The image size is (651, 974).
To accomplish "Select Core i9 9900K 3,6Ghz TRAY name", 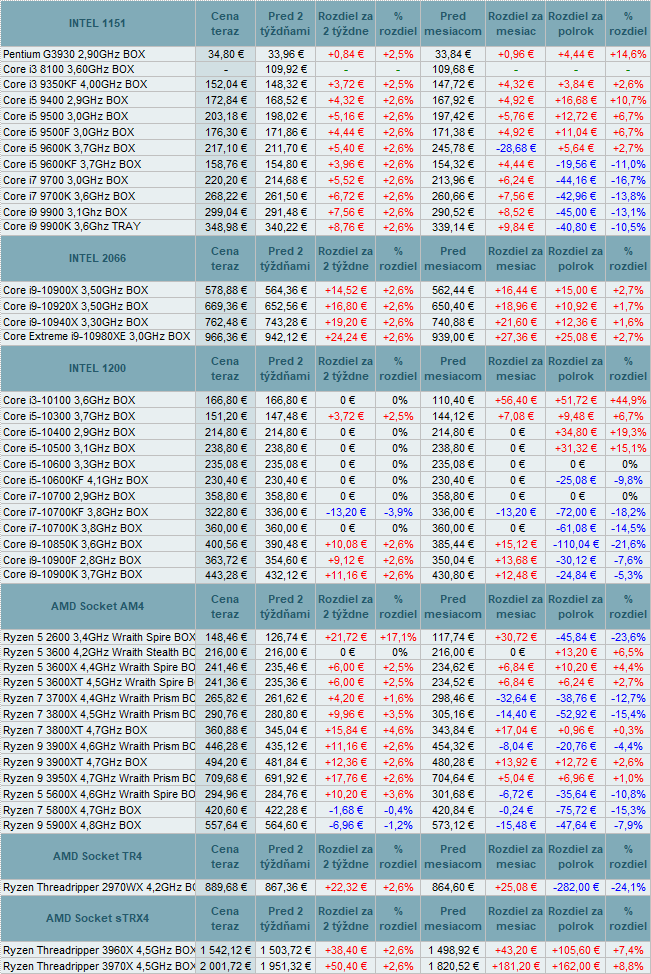I will [x=71, y=227].
